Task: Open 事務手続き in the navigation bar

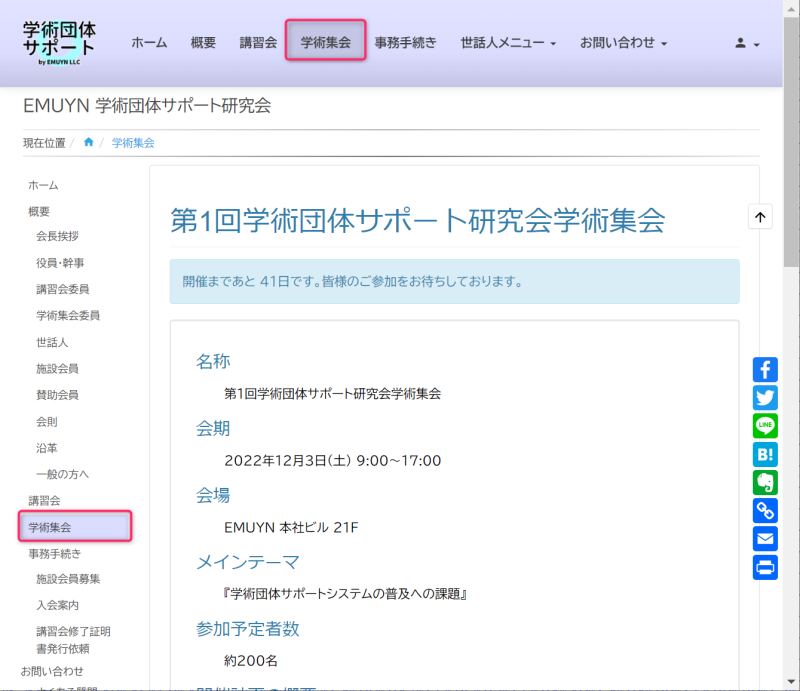Action: click(405, 43)
